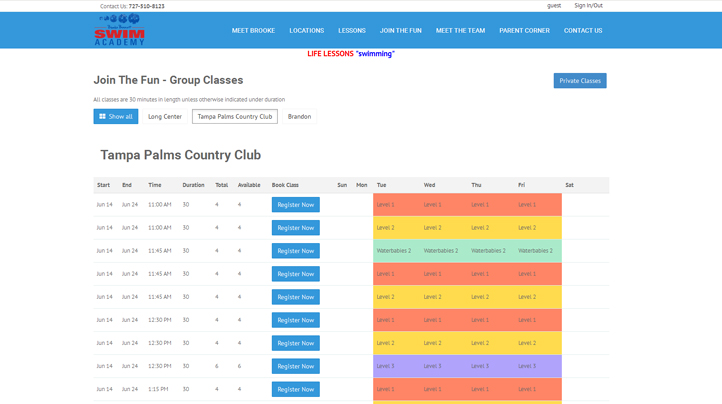Register for the 11:45 AM Waterbabies 2 class
Image resolution: width=722 pixels, height=404 pixels.
[295, 251]
